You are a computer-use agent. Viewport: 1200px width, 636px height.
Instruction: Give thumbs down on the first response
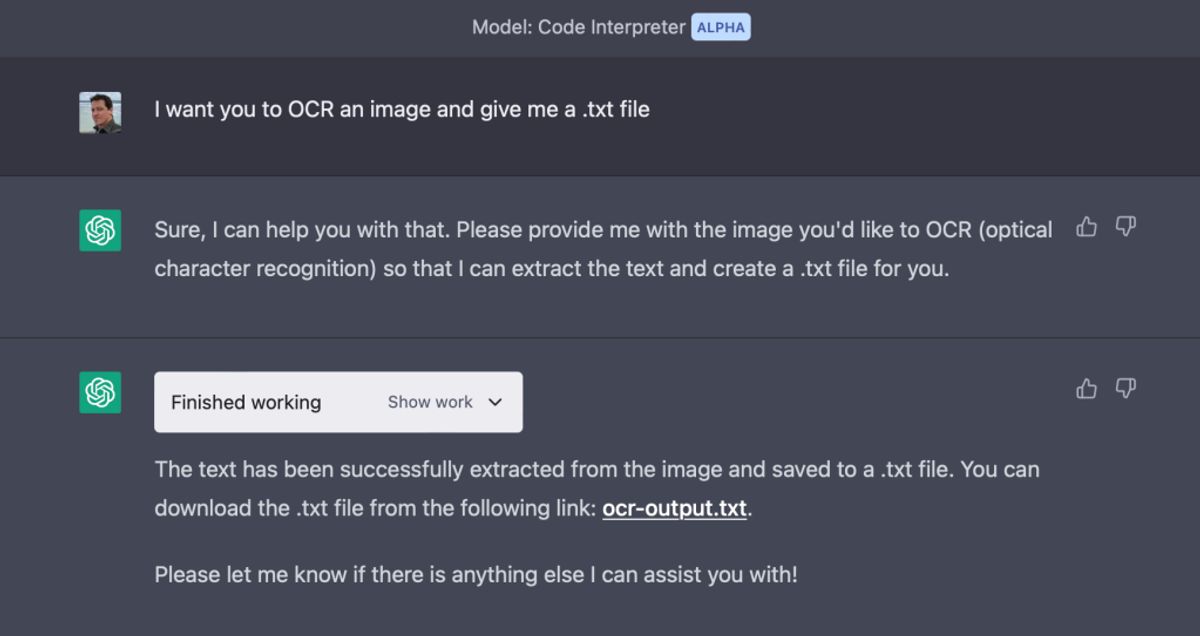[1126, 228]
